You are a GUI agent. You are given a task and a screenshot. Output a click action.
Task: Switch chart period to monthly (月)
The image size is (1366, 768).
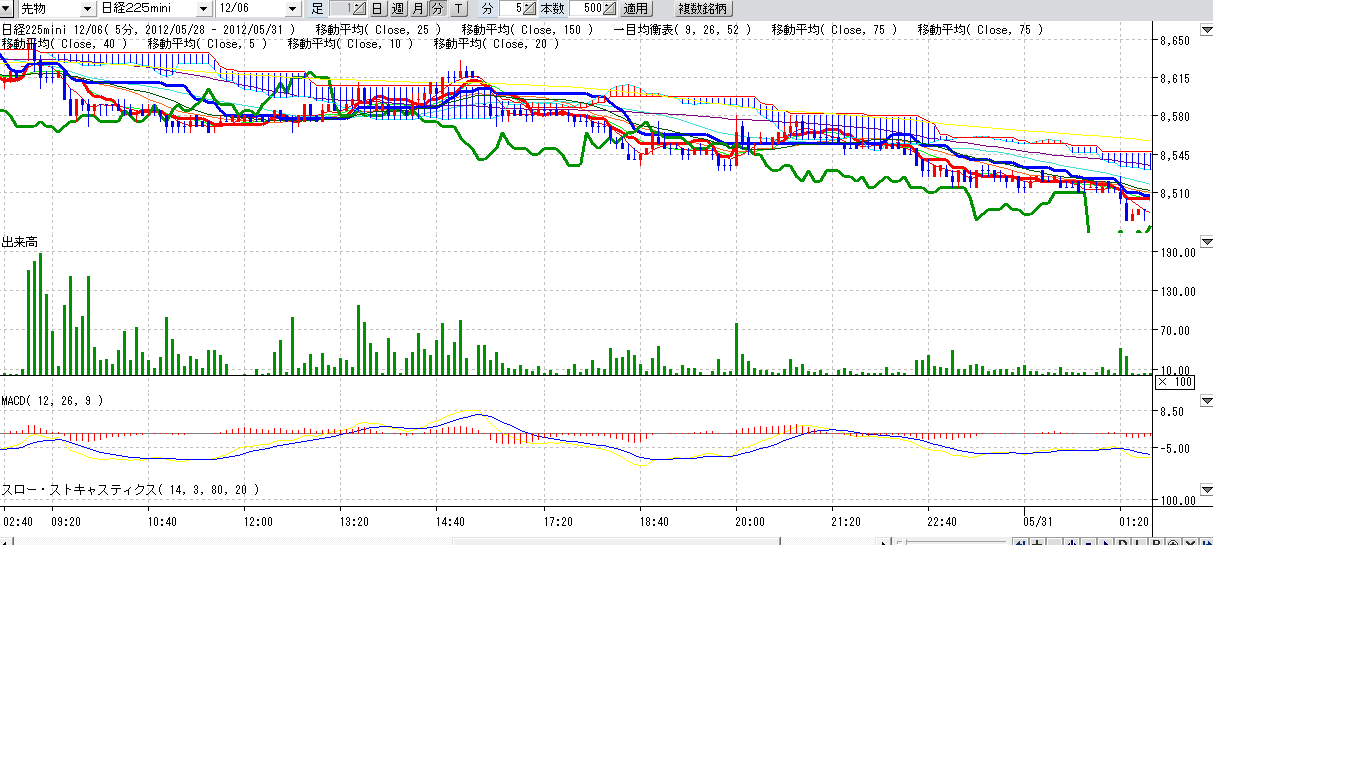417,9
